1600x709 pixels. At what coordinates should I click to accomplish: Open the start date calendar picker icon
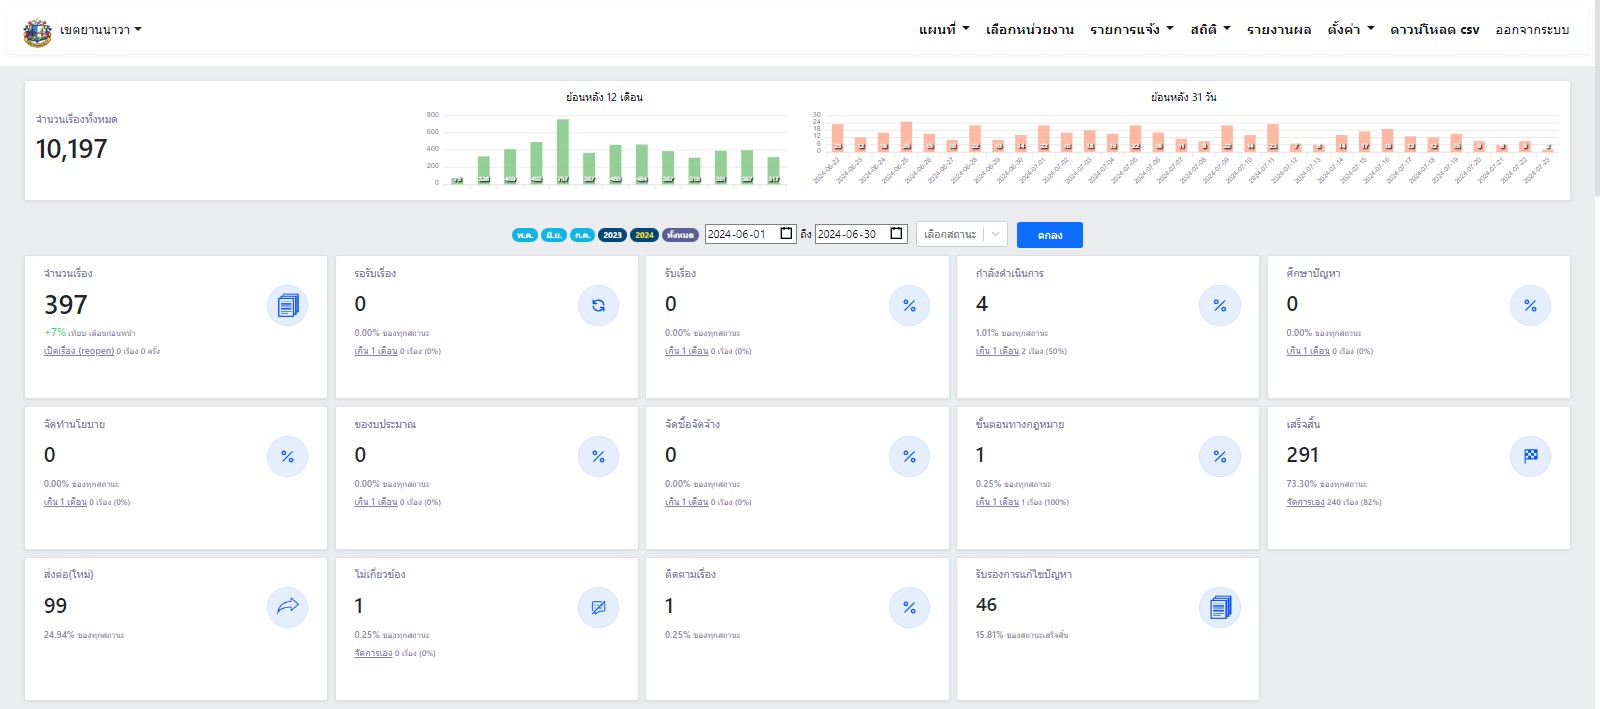pyautogui.click(x=786, y=234)
